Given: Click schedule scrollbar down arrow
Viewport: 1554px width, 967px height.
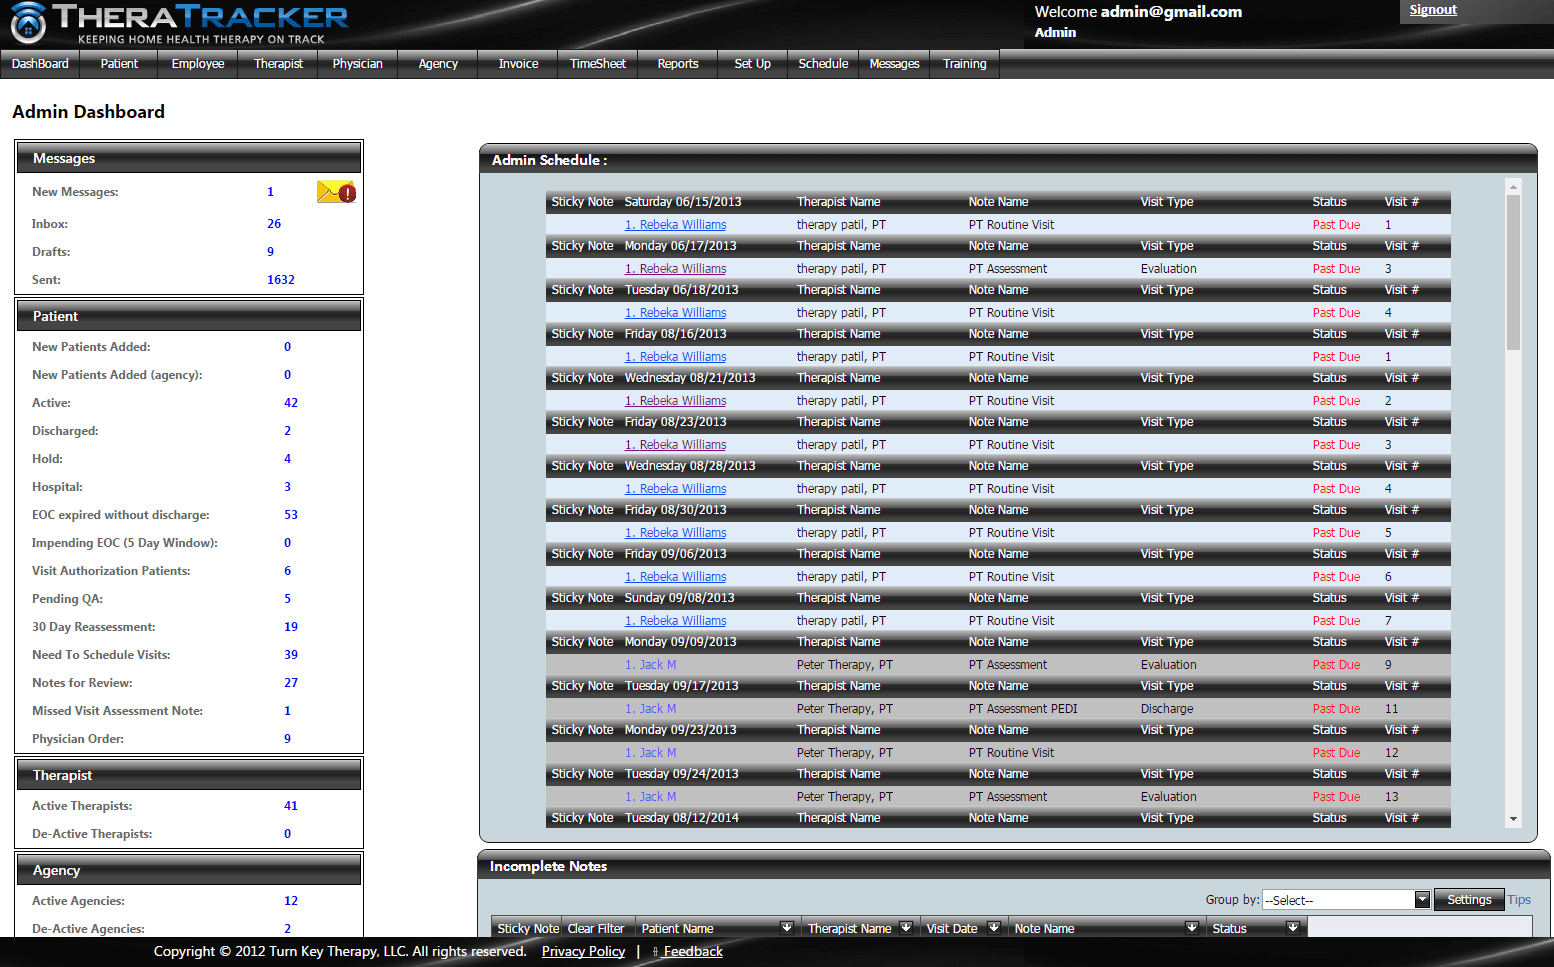Looking at the screenshot, I should (x=1513, y=819).
